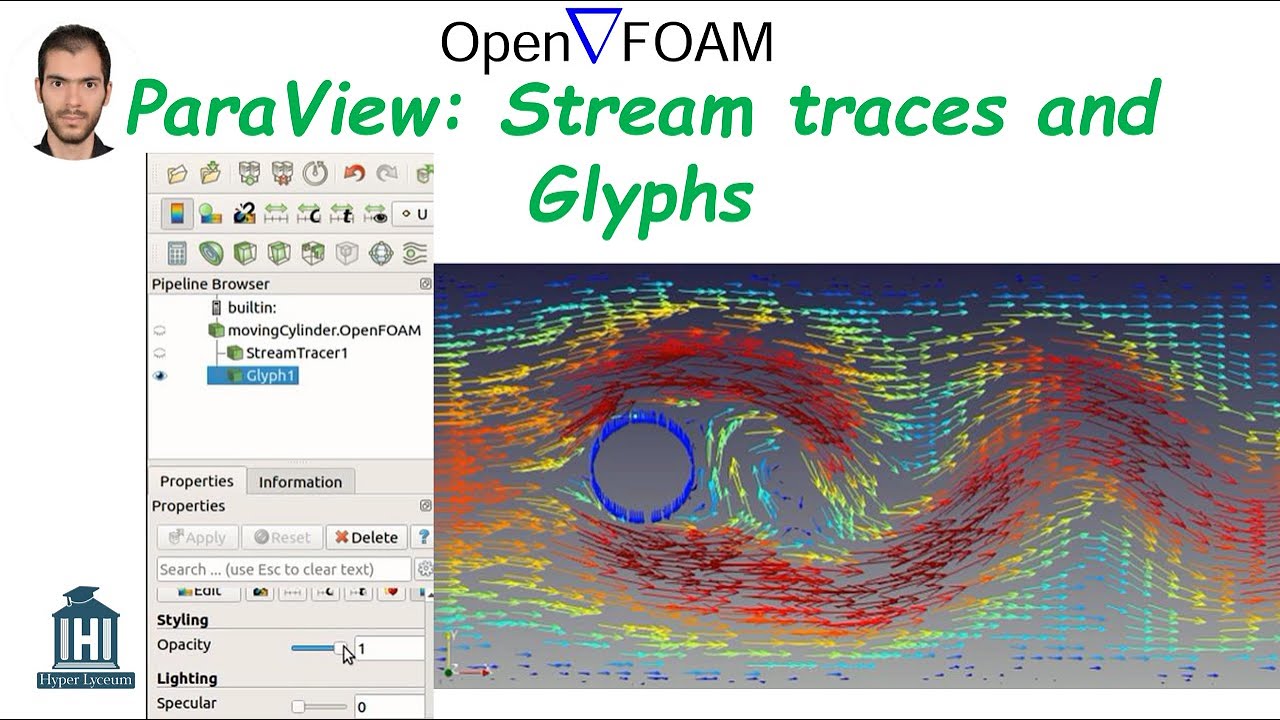Screen dimensions: 1280x720
Task: Apply the Calculator filter
Action: click(177, 253)
